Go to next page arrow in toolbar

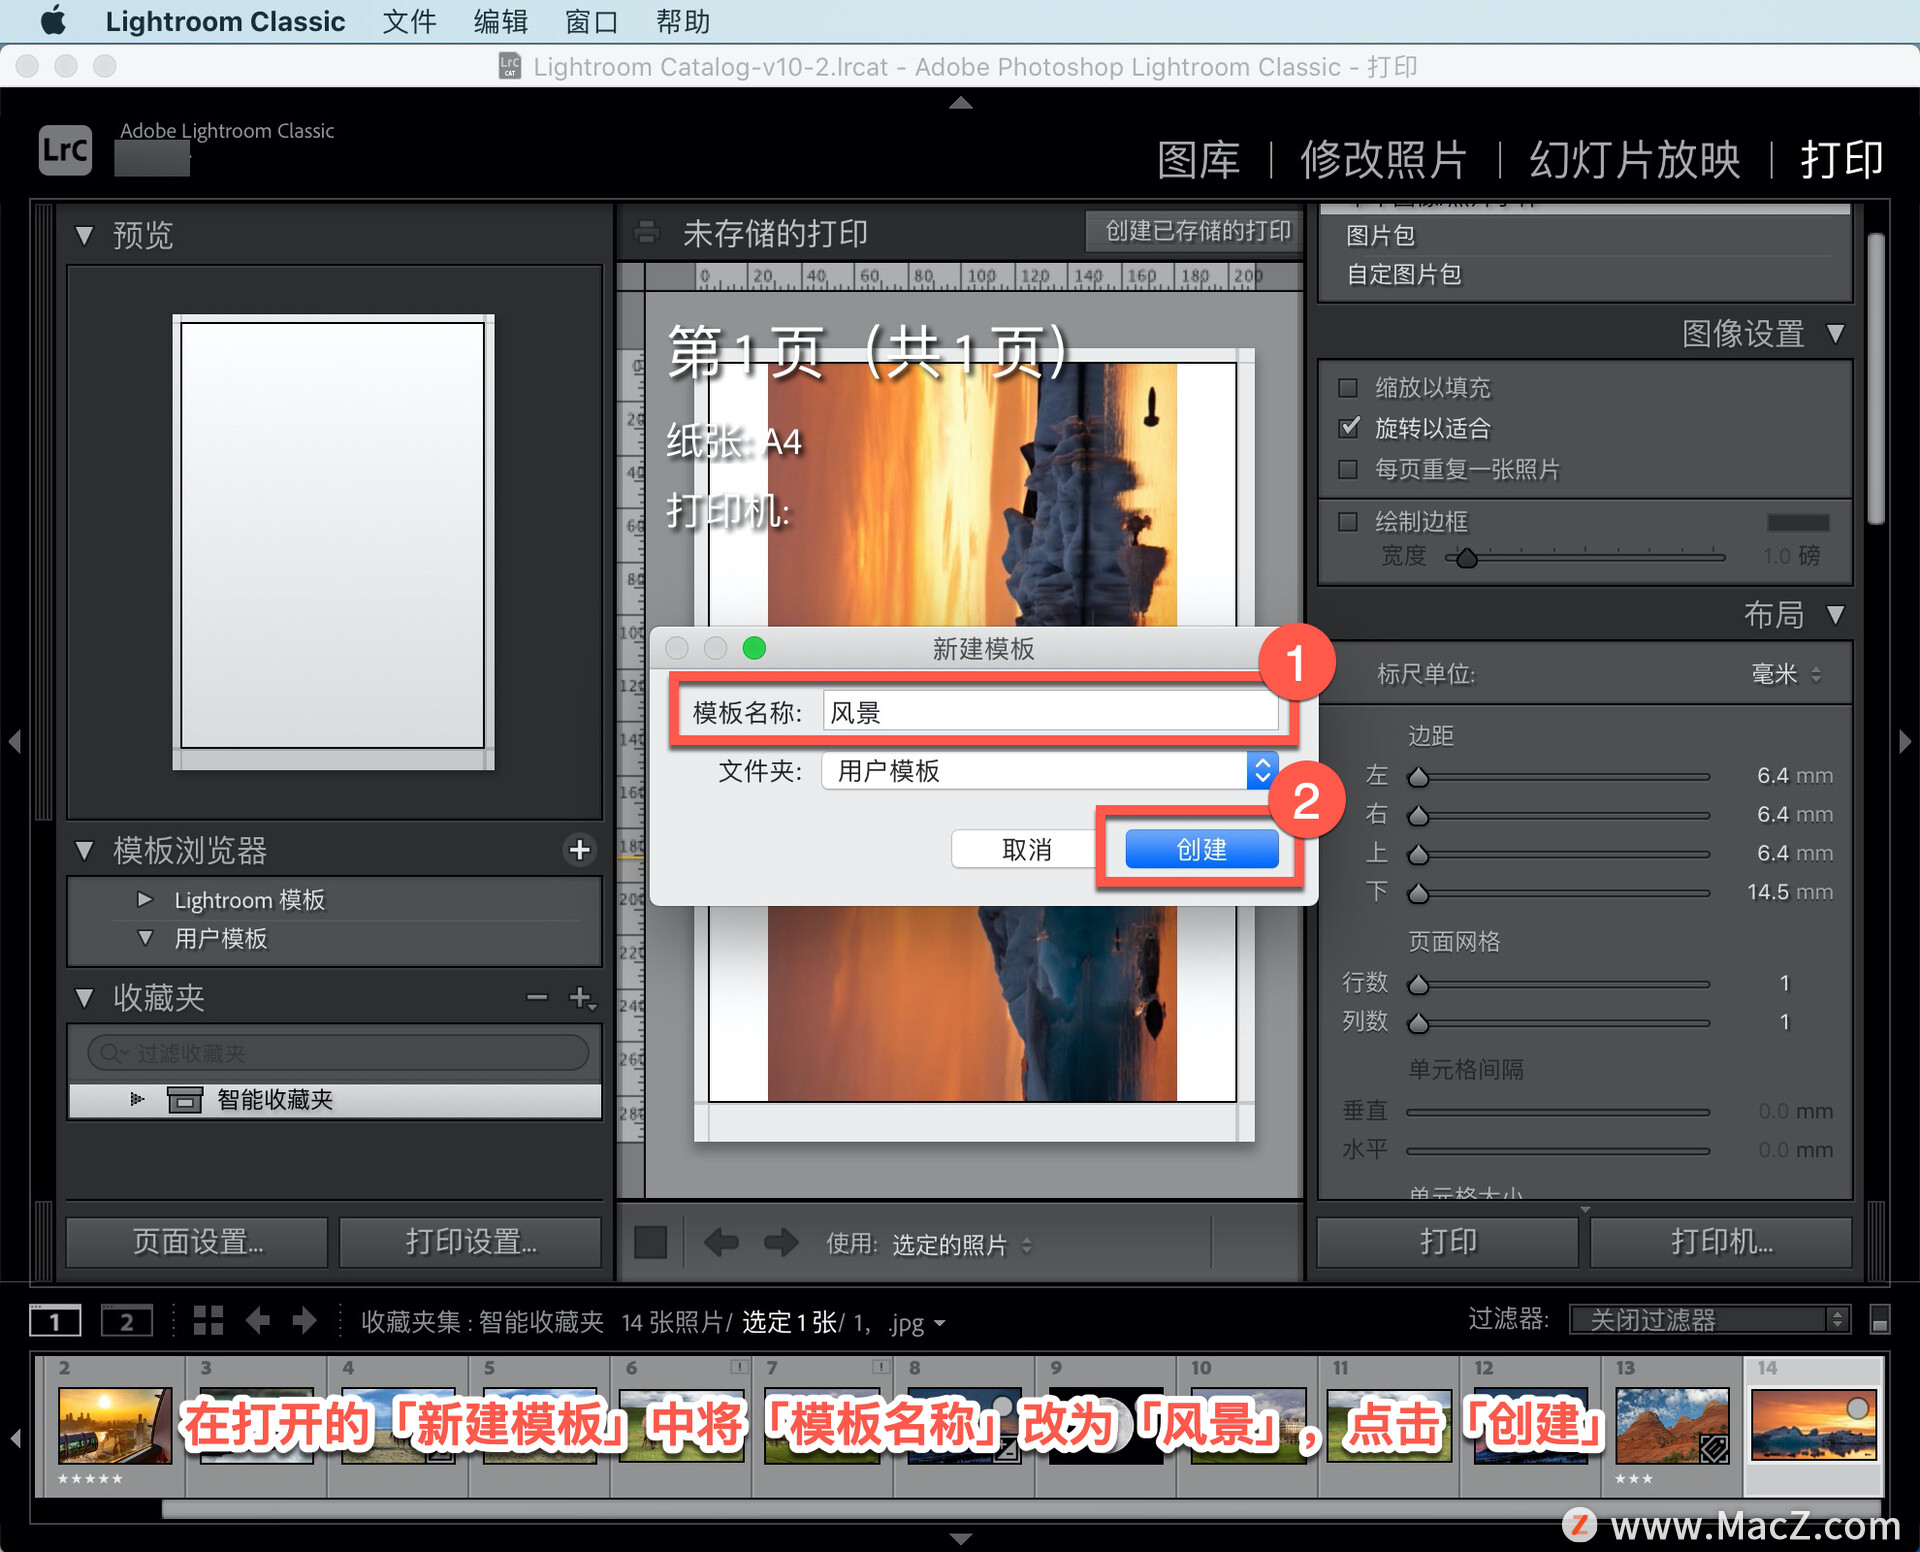tap(781, 1243)
